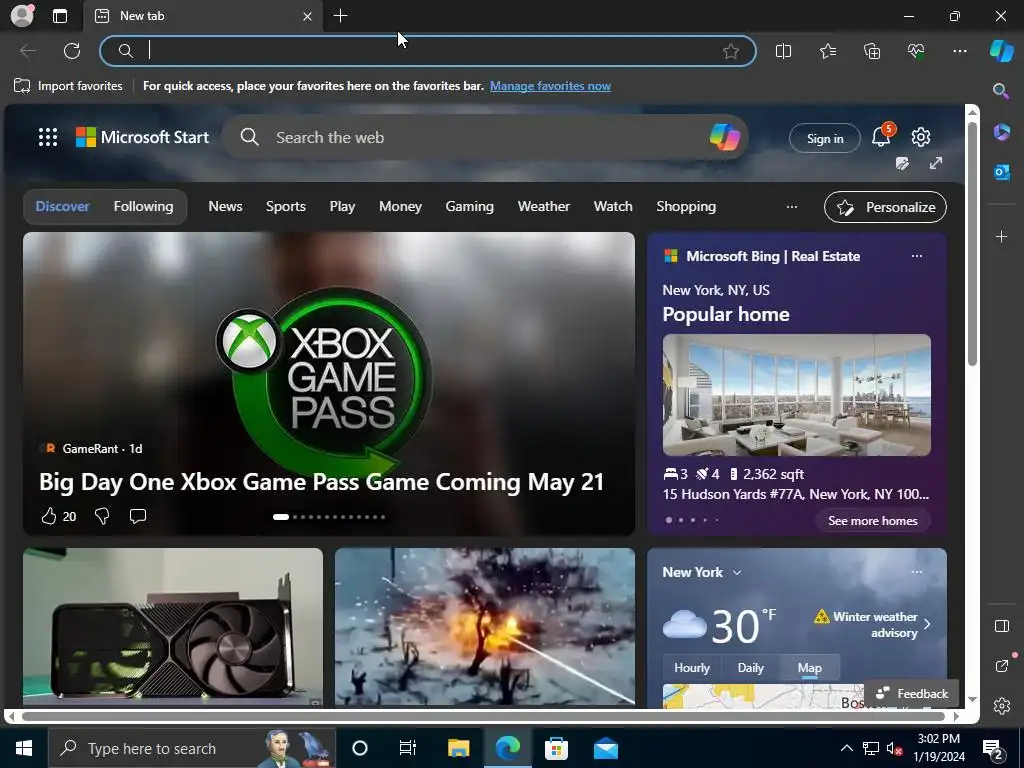1024x768 pixels.
Task: Open the notifications bell
Action: pos(881,137)
